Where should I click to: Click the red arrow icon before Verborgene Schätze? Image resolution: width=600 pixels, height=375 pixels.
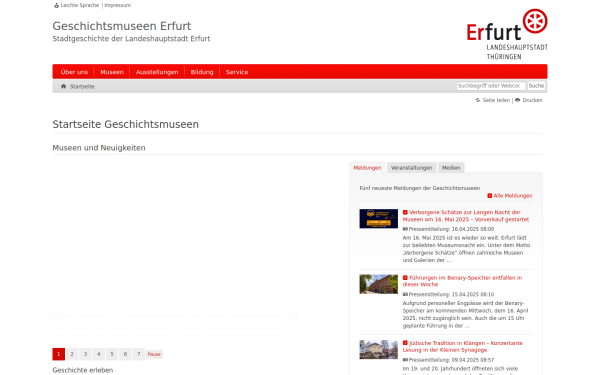[405, 212]
